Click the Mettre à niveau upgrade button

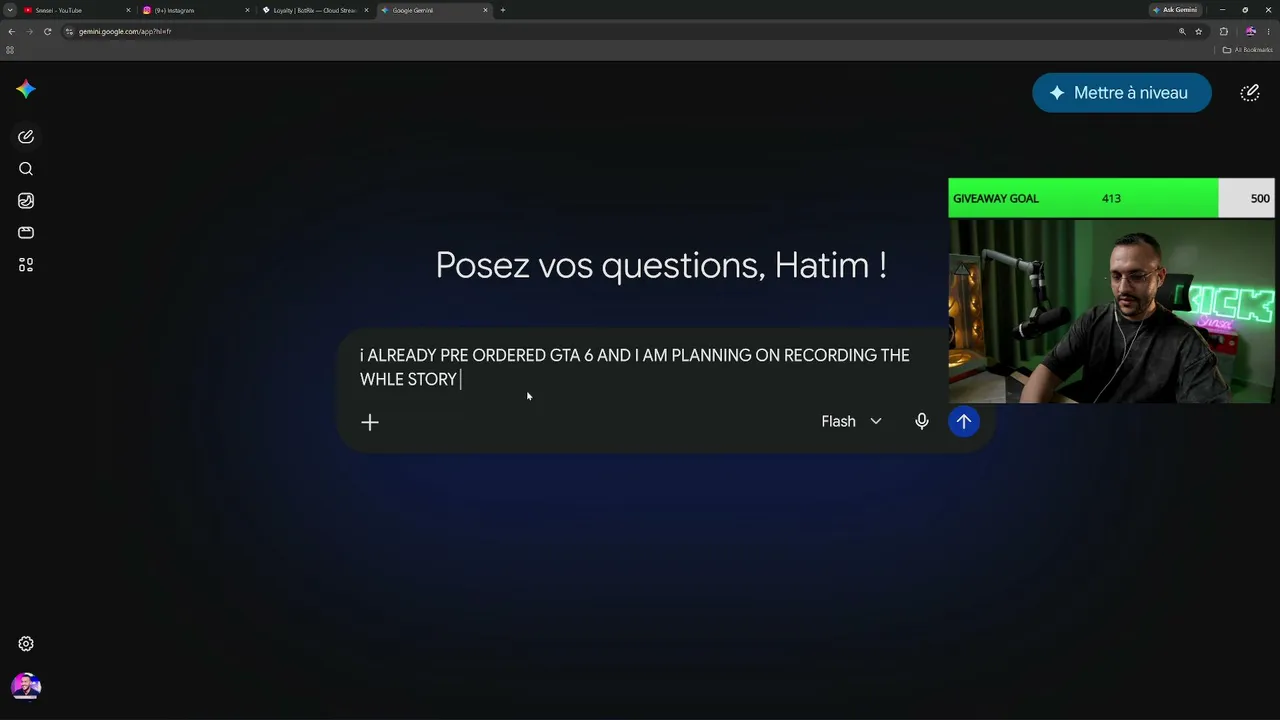coord(1122,93)
